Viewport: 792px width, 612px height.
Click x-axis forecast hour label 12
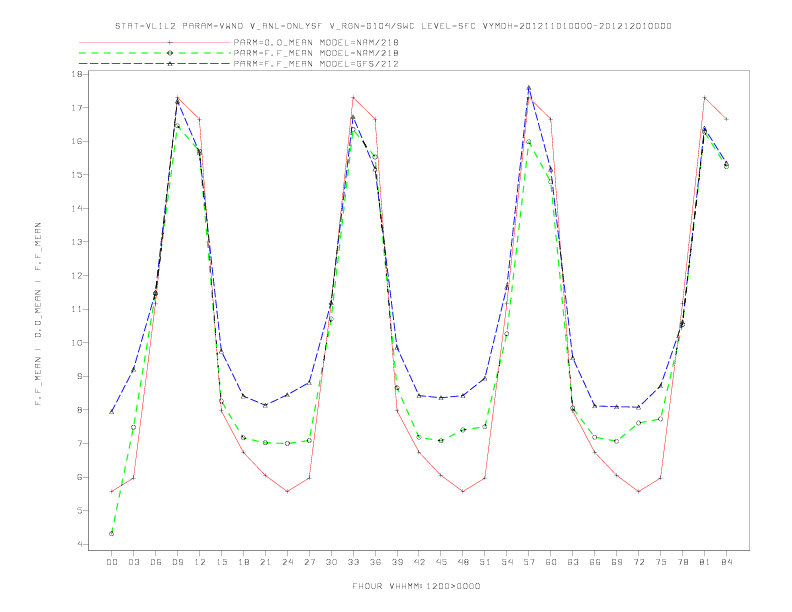tap(200, 562)
